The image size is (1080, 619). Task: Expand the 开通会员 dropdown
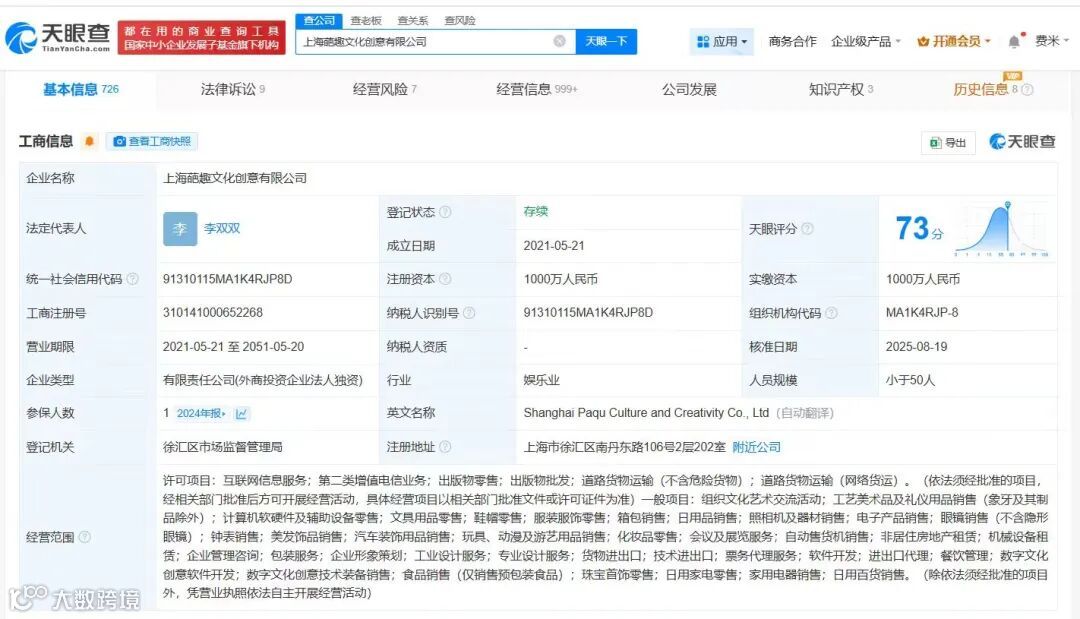pos(954,41)
